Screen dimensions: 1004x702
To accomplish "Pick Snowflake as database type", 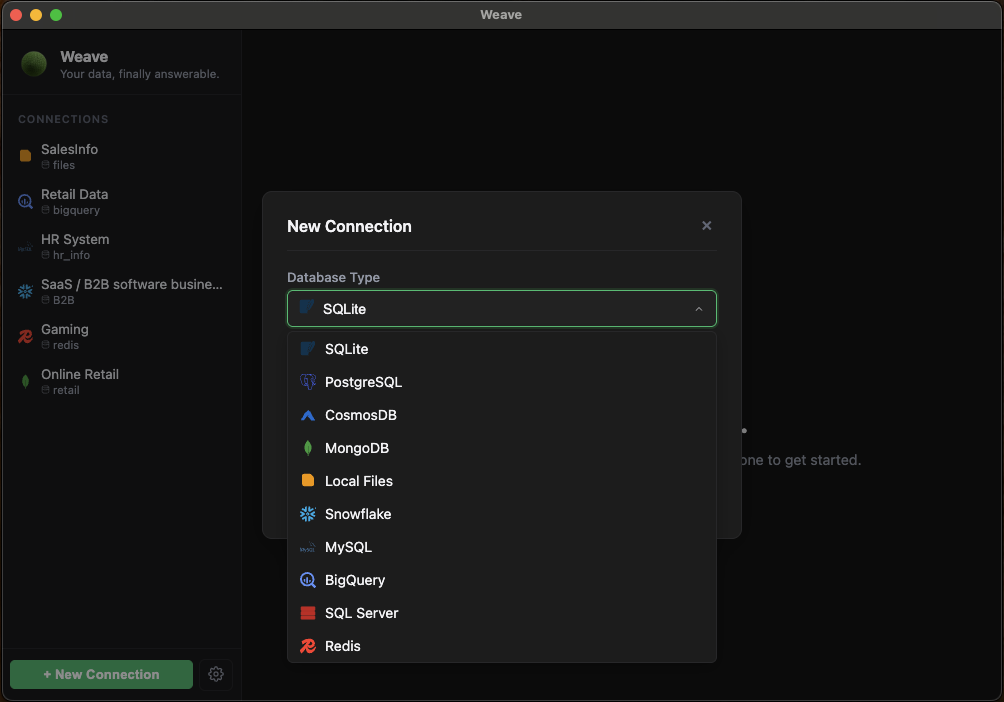I will pyautogui.click(x=502, y=514).
